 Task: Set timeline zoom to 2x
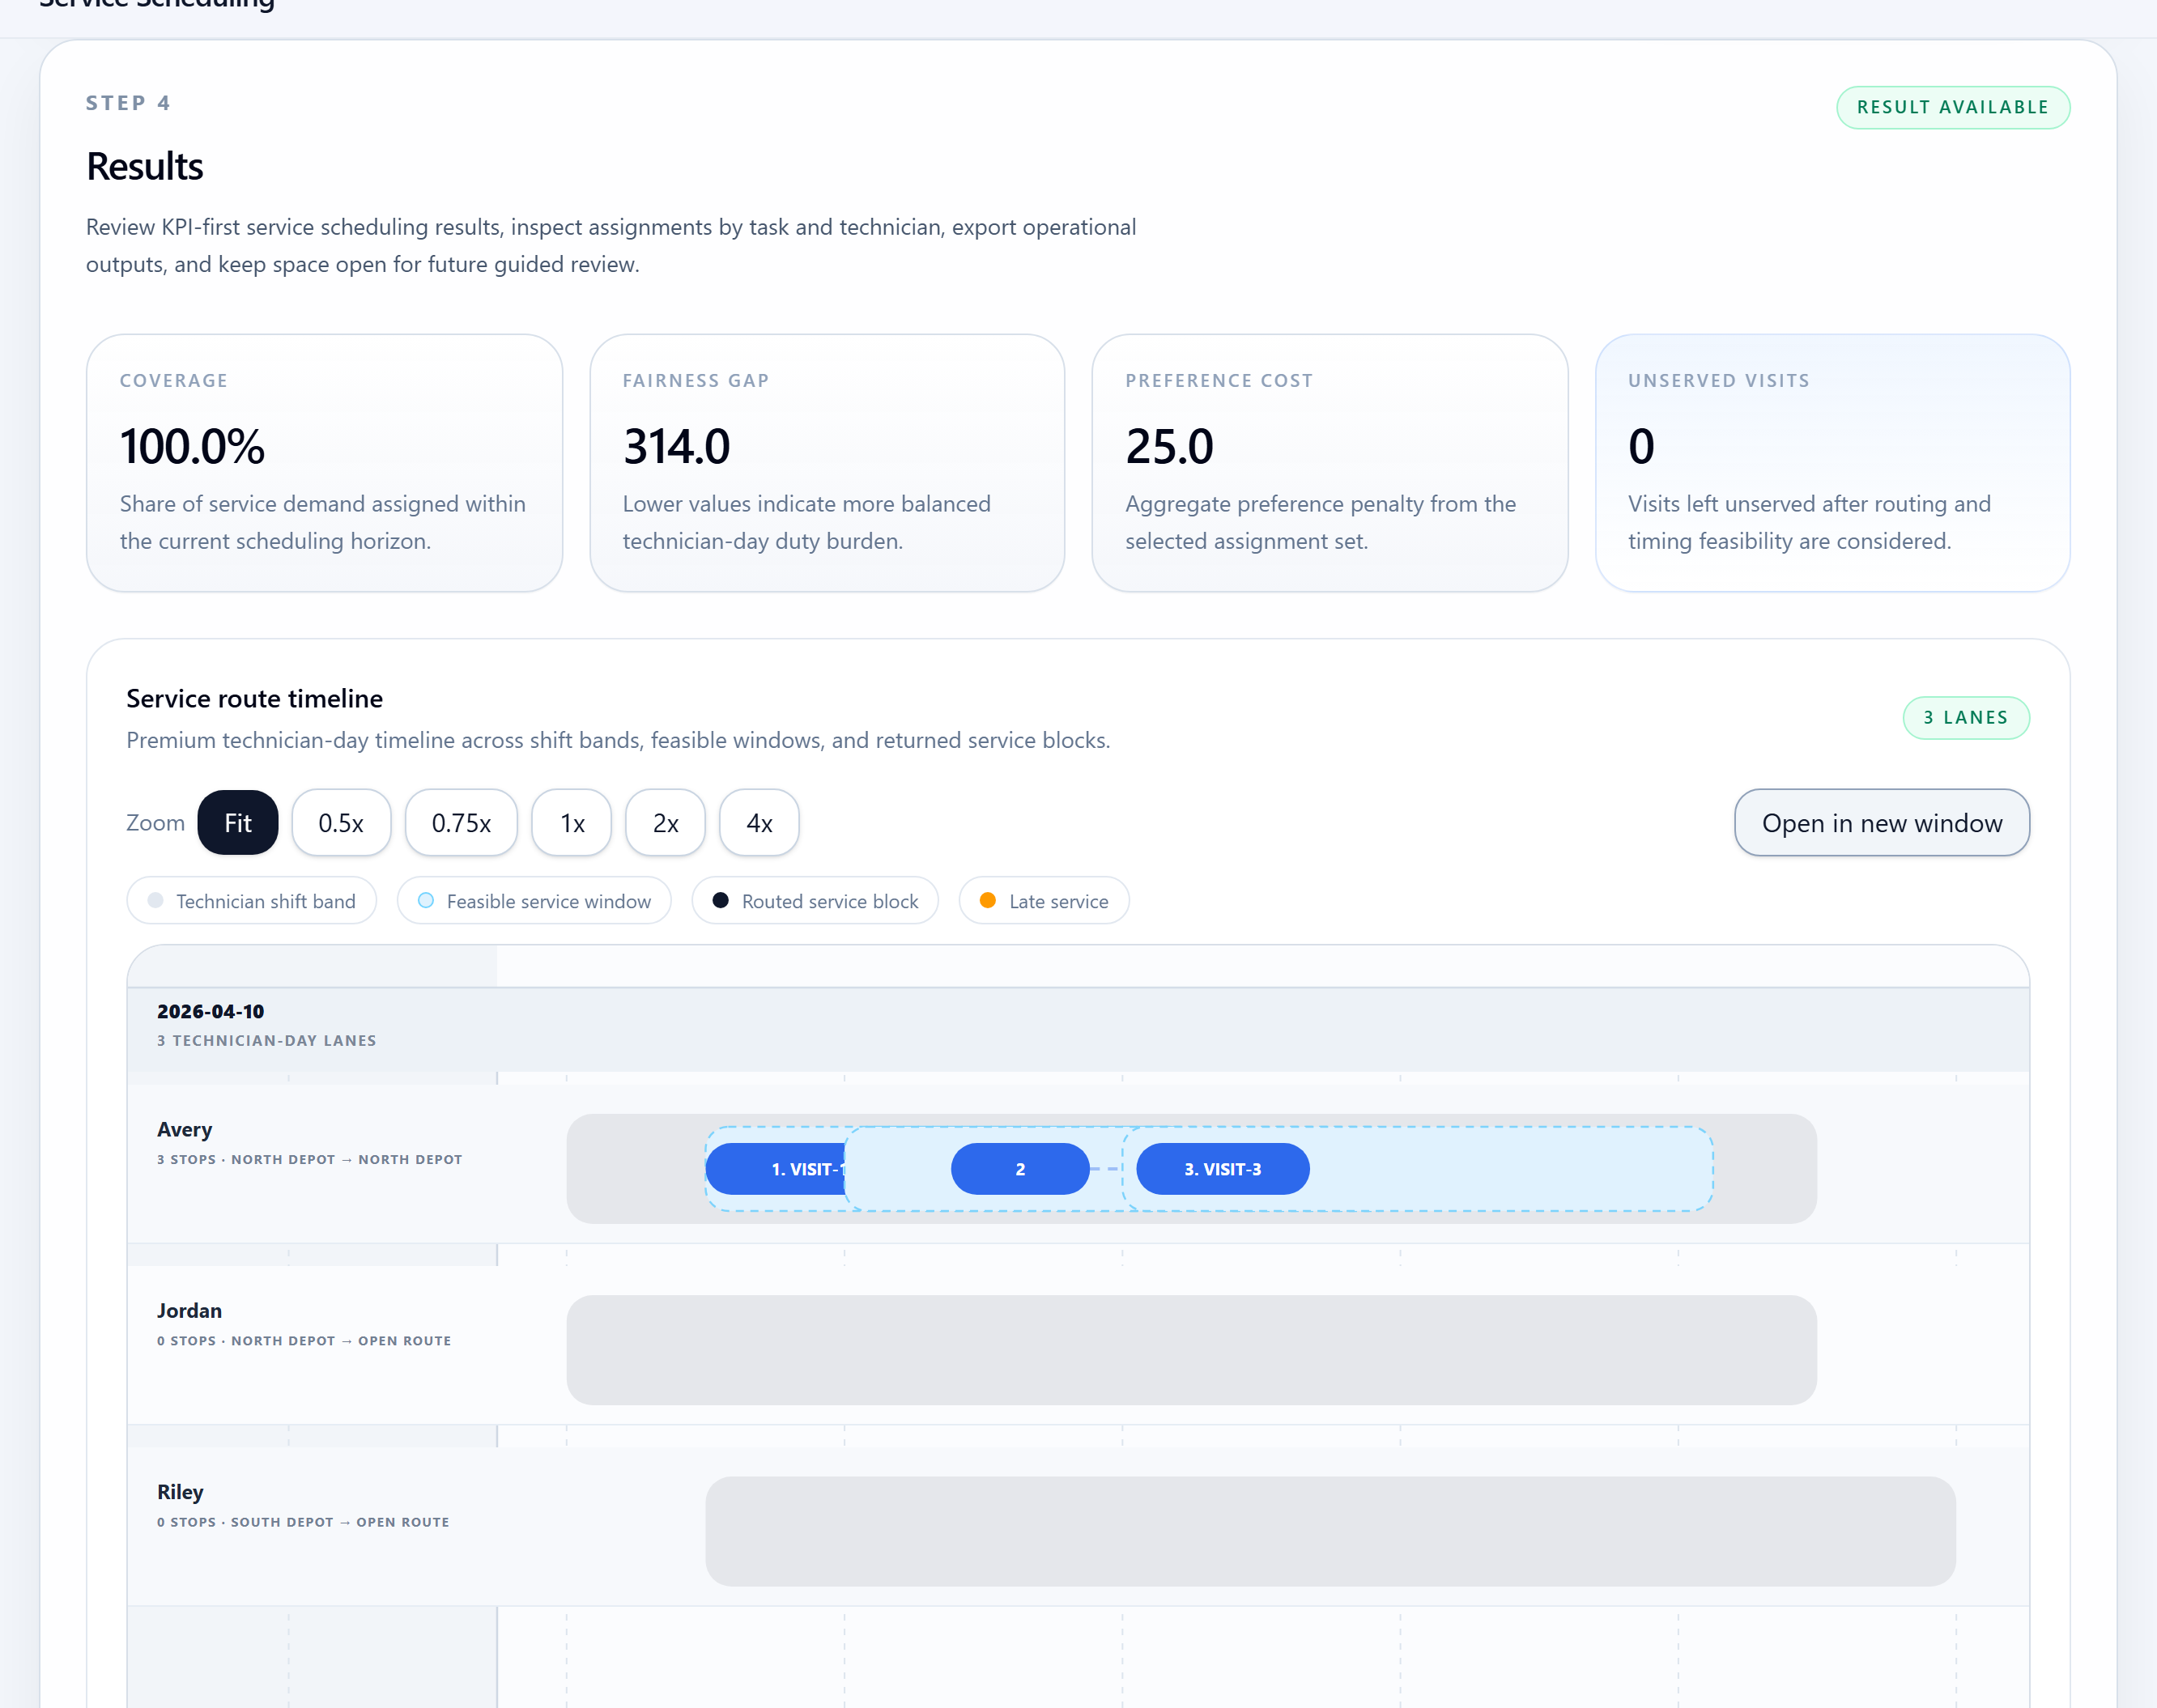(x=665, y=823)
